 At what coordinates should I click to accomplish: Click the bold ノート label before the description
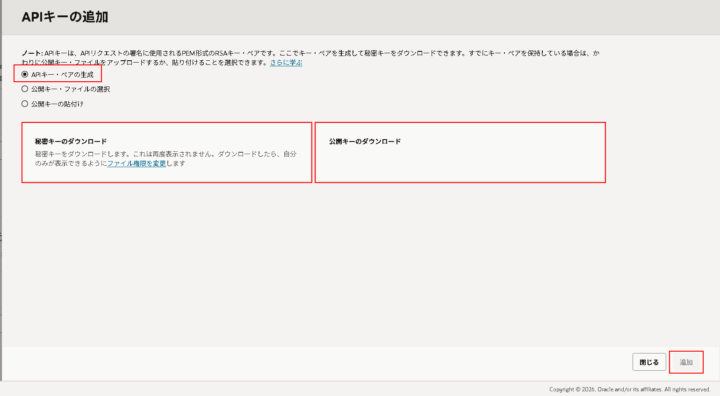pyautogui.click(x=32, y=53)
